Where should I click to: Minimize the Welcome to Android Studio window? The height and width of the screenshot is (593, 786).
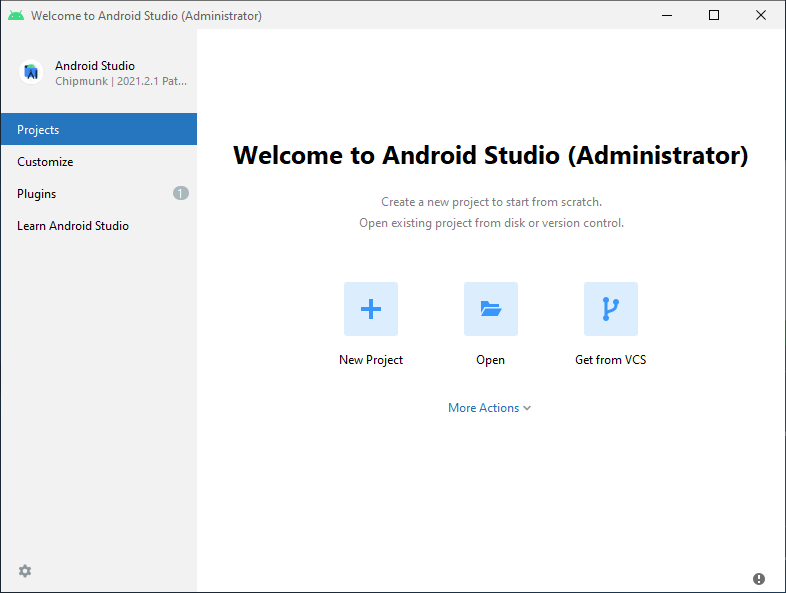pos(667,15)
